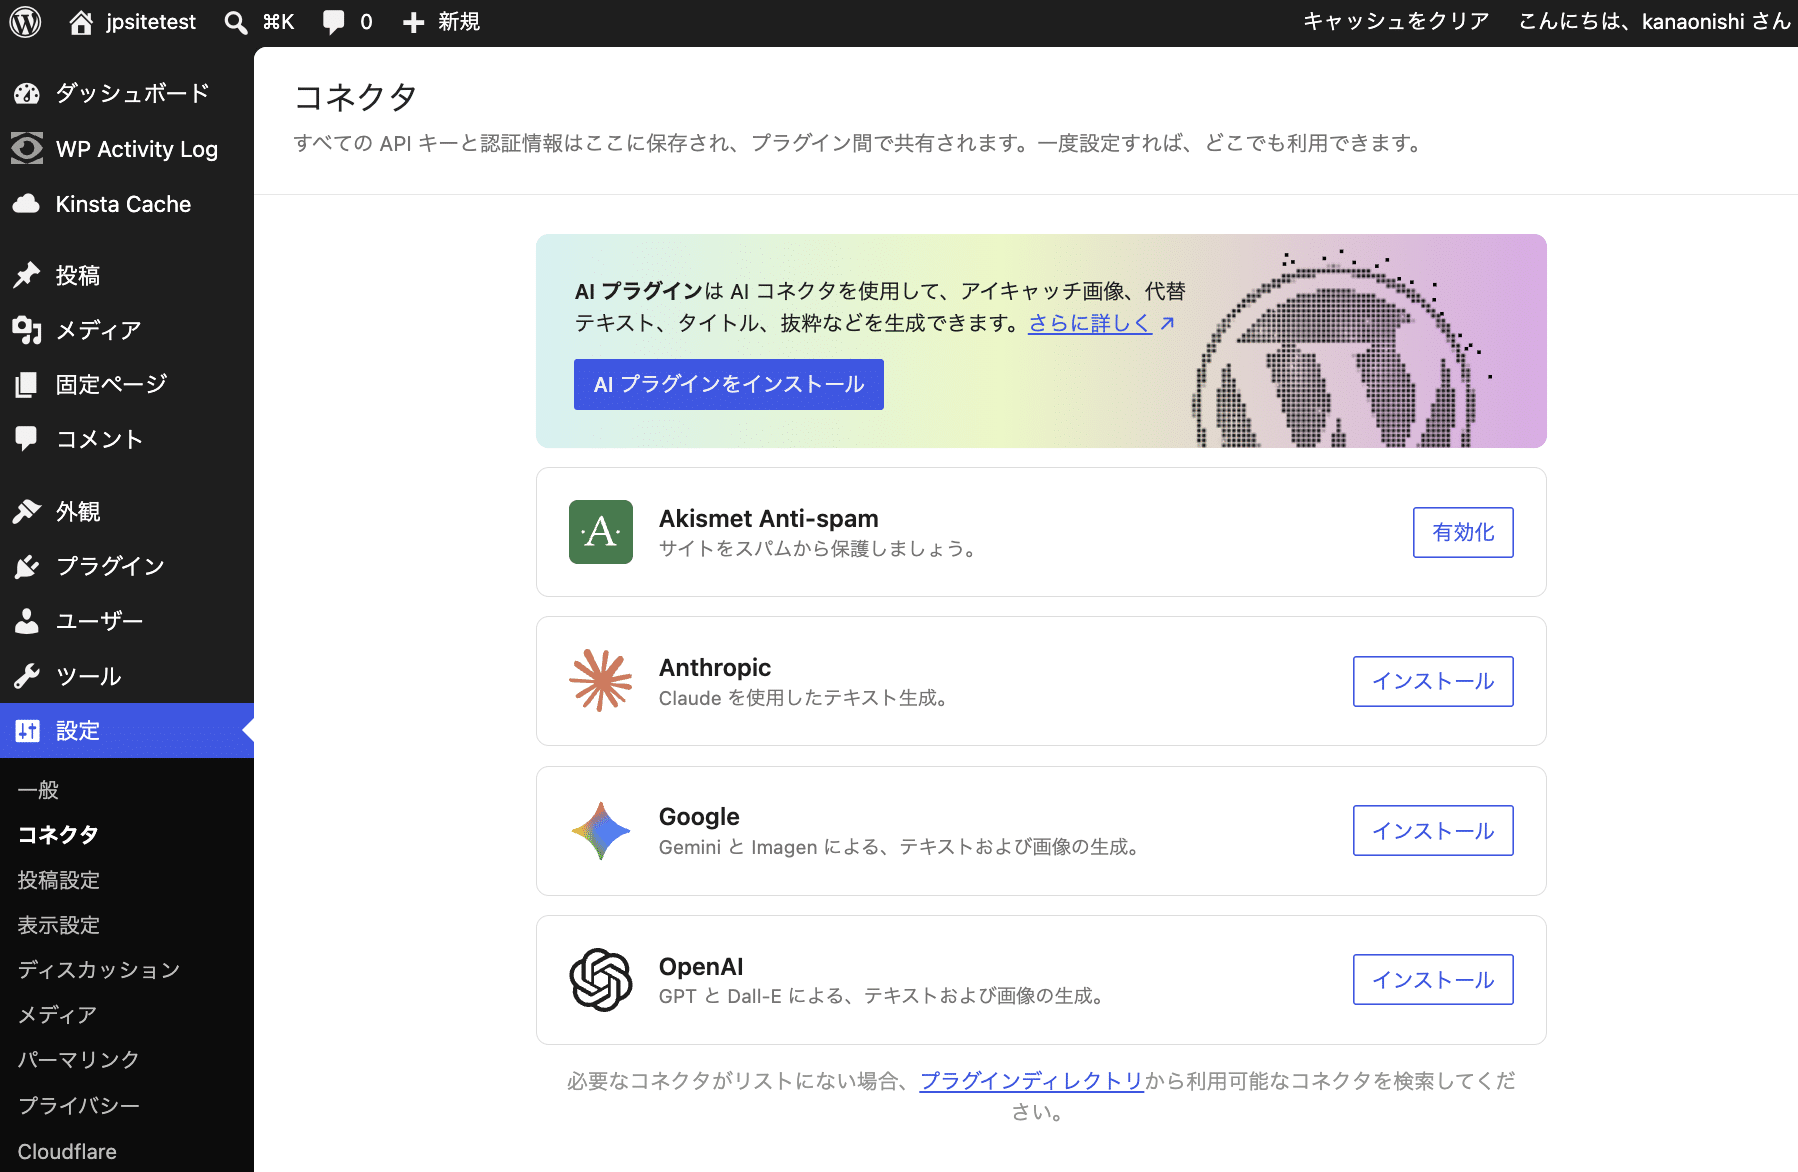Open the ダッシュボード menu
This screenshot has width=1798, height=1172.
point(127,94)
